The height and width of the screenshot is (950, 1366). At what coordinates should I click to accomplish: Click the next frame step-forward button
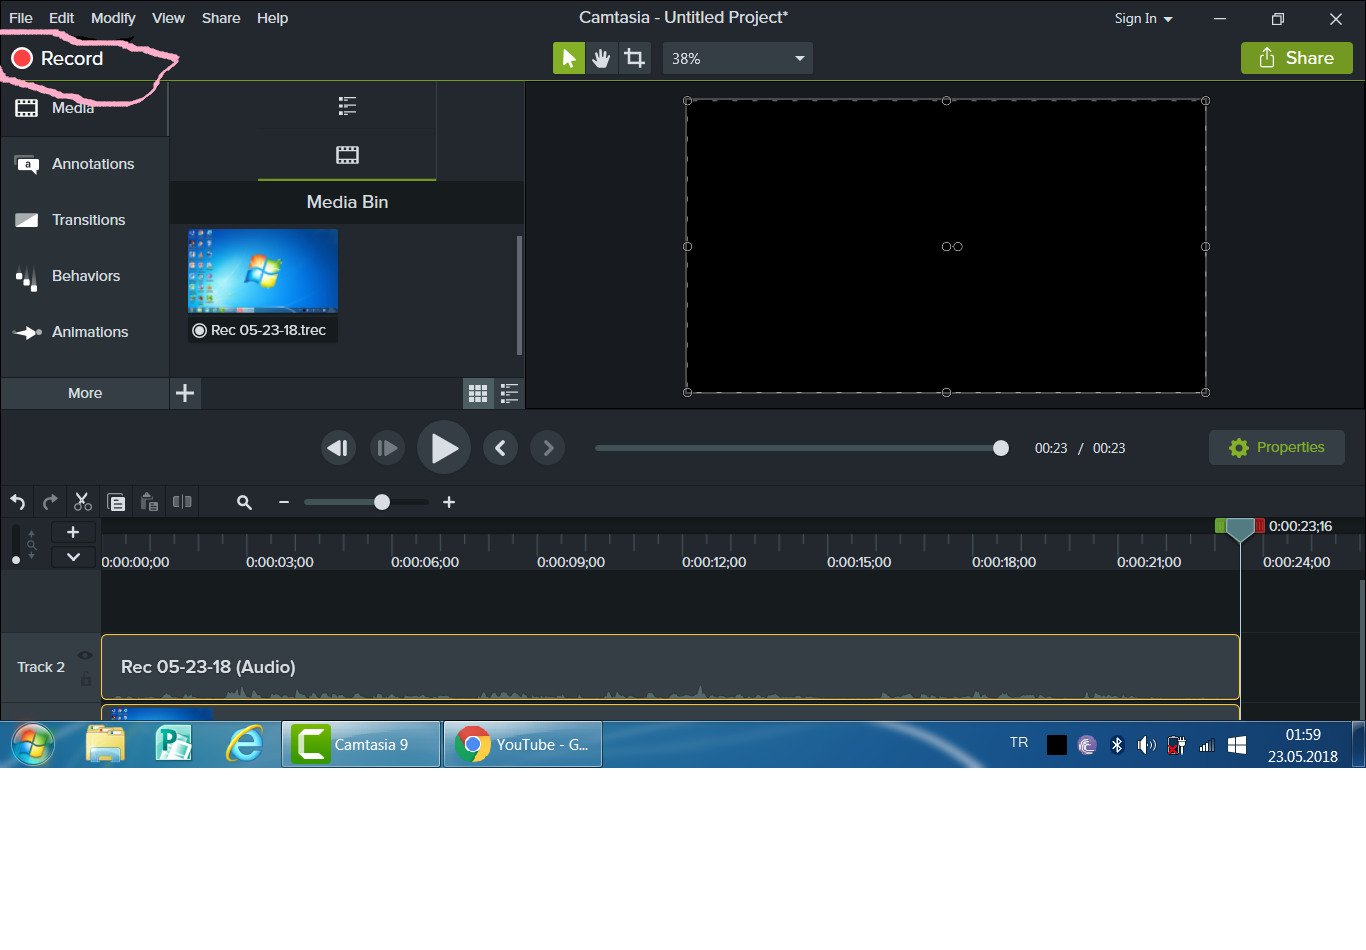pyautogui.click(x=386, y=448)
